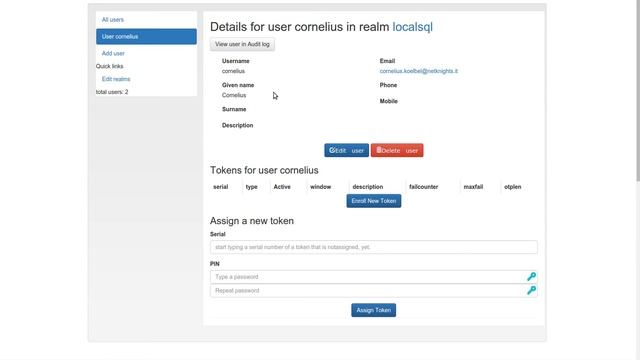The image size is (640, 360).
Task: Click the edit pencil icon on Edit user
Action: click(x=332, y=150)
